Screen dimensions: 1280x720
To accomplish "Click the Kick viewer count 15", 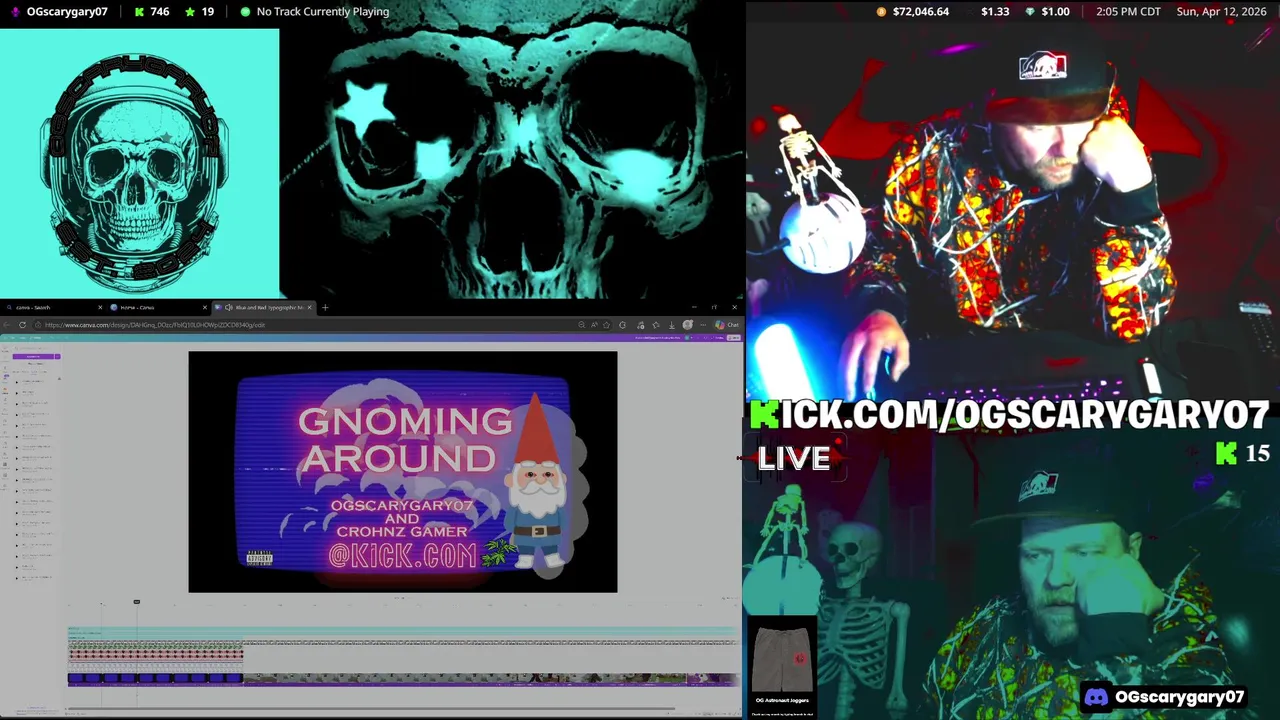I will 1243,454.
